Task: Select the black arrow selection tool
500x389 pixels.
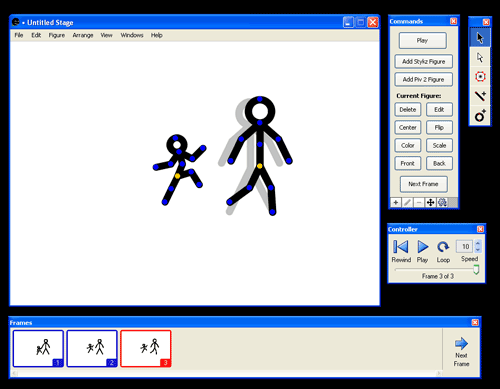Action: pyautogui.click(x=480, y=38)
